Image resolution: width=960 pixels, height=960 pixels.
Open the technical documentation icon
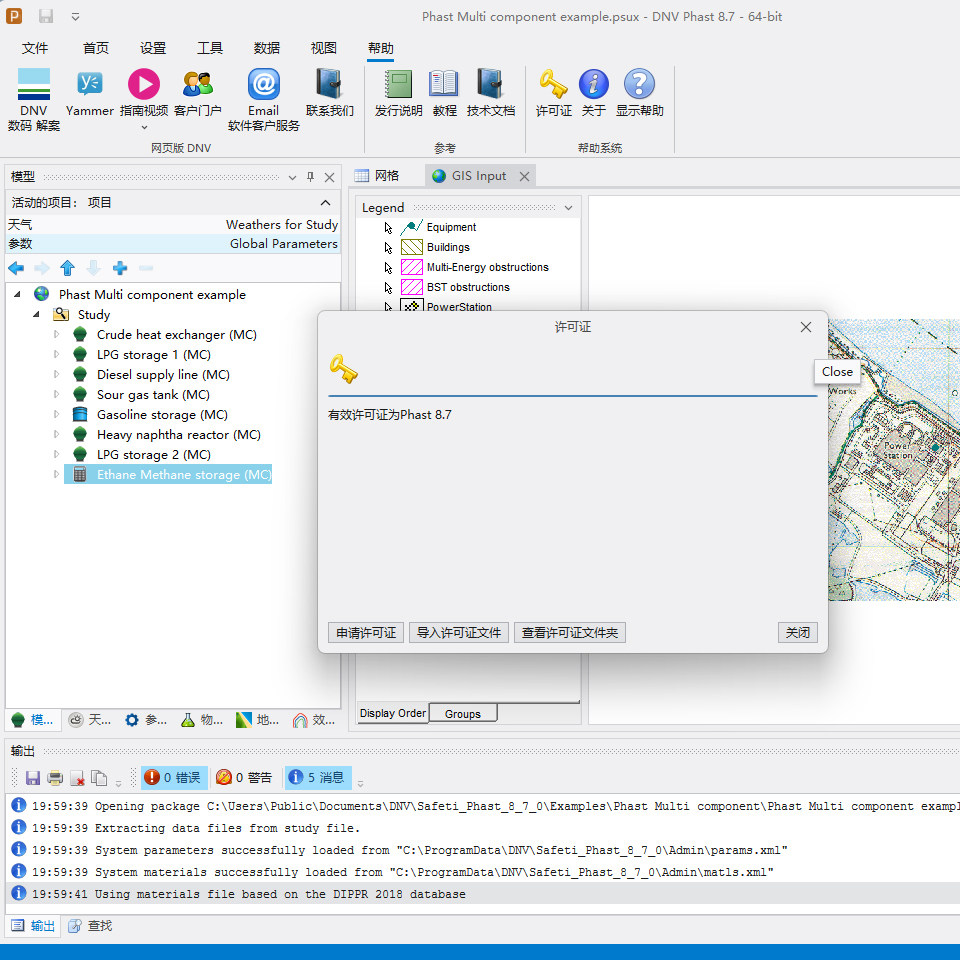click(490, 84)
